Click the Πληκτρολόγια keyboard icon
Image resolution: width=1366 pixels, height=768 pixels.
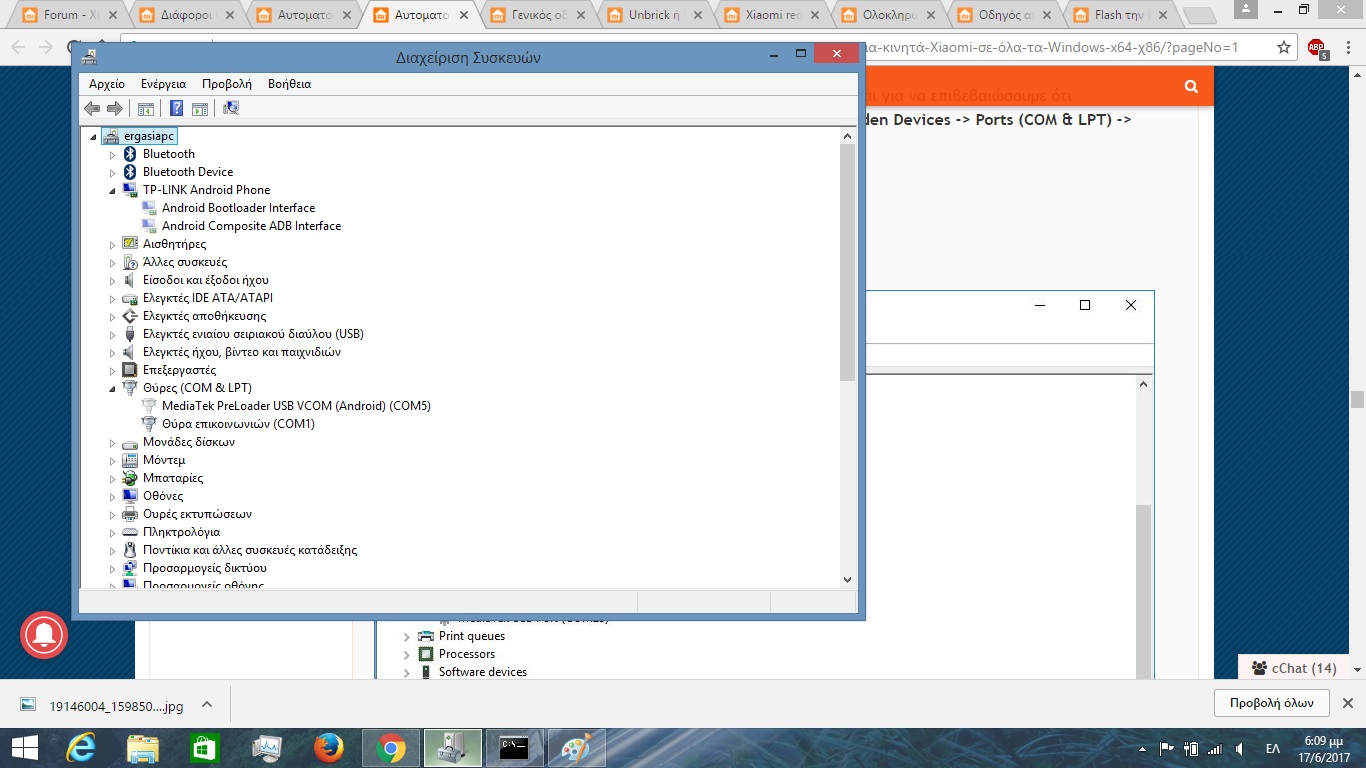pos(130,532)
